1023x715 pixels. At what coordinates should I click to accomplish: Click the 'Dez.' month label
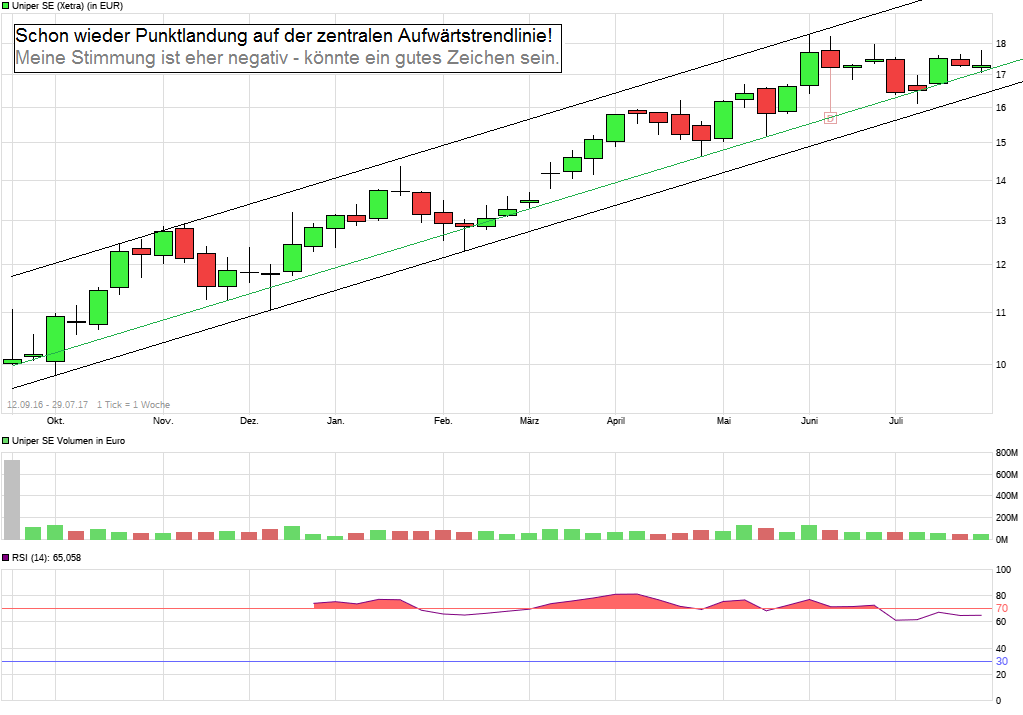click(249, 421)
